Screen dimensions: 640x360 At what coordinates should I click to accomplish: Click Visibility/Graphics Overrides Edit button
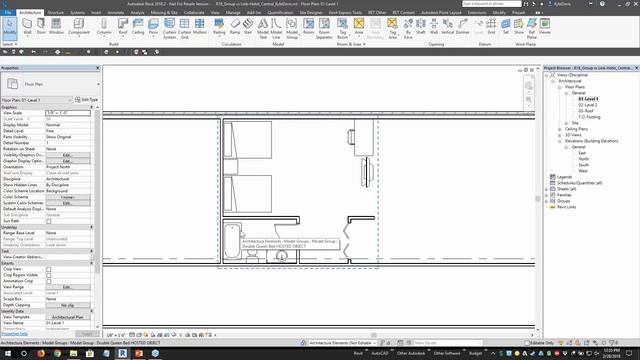(68, 155)
